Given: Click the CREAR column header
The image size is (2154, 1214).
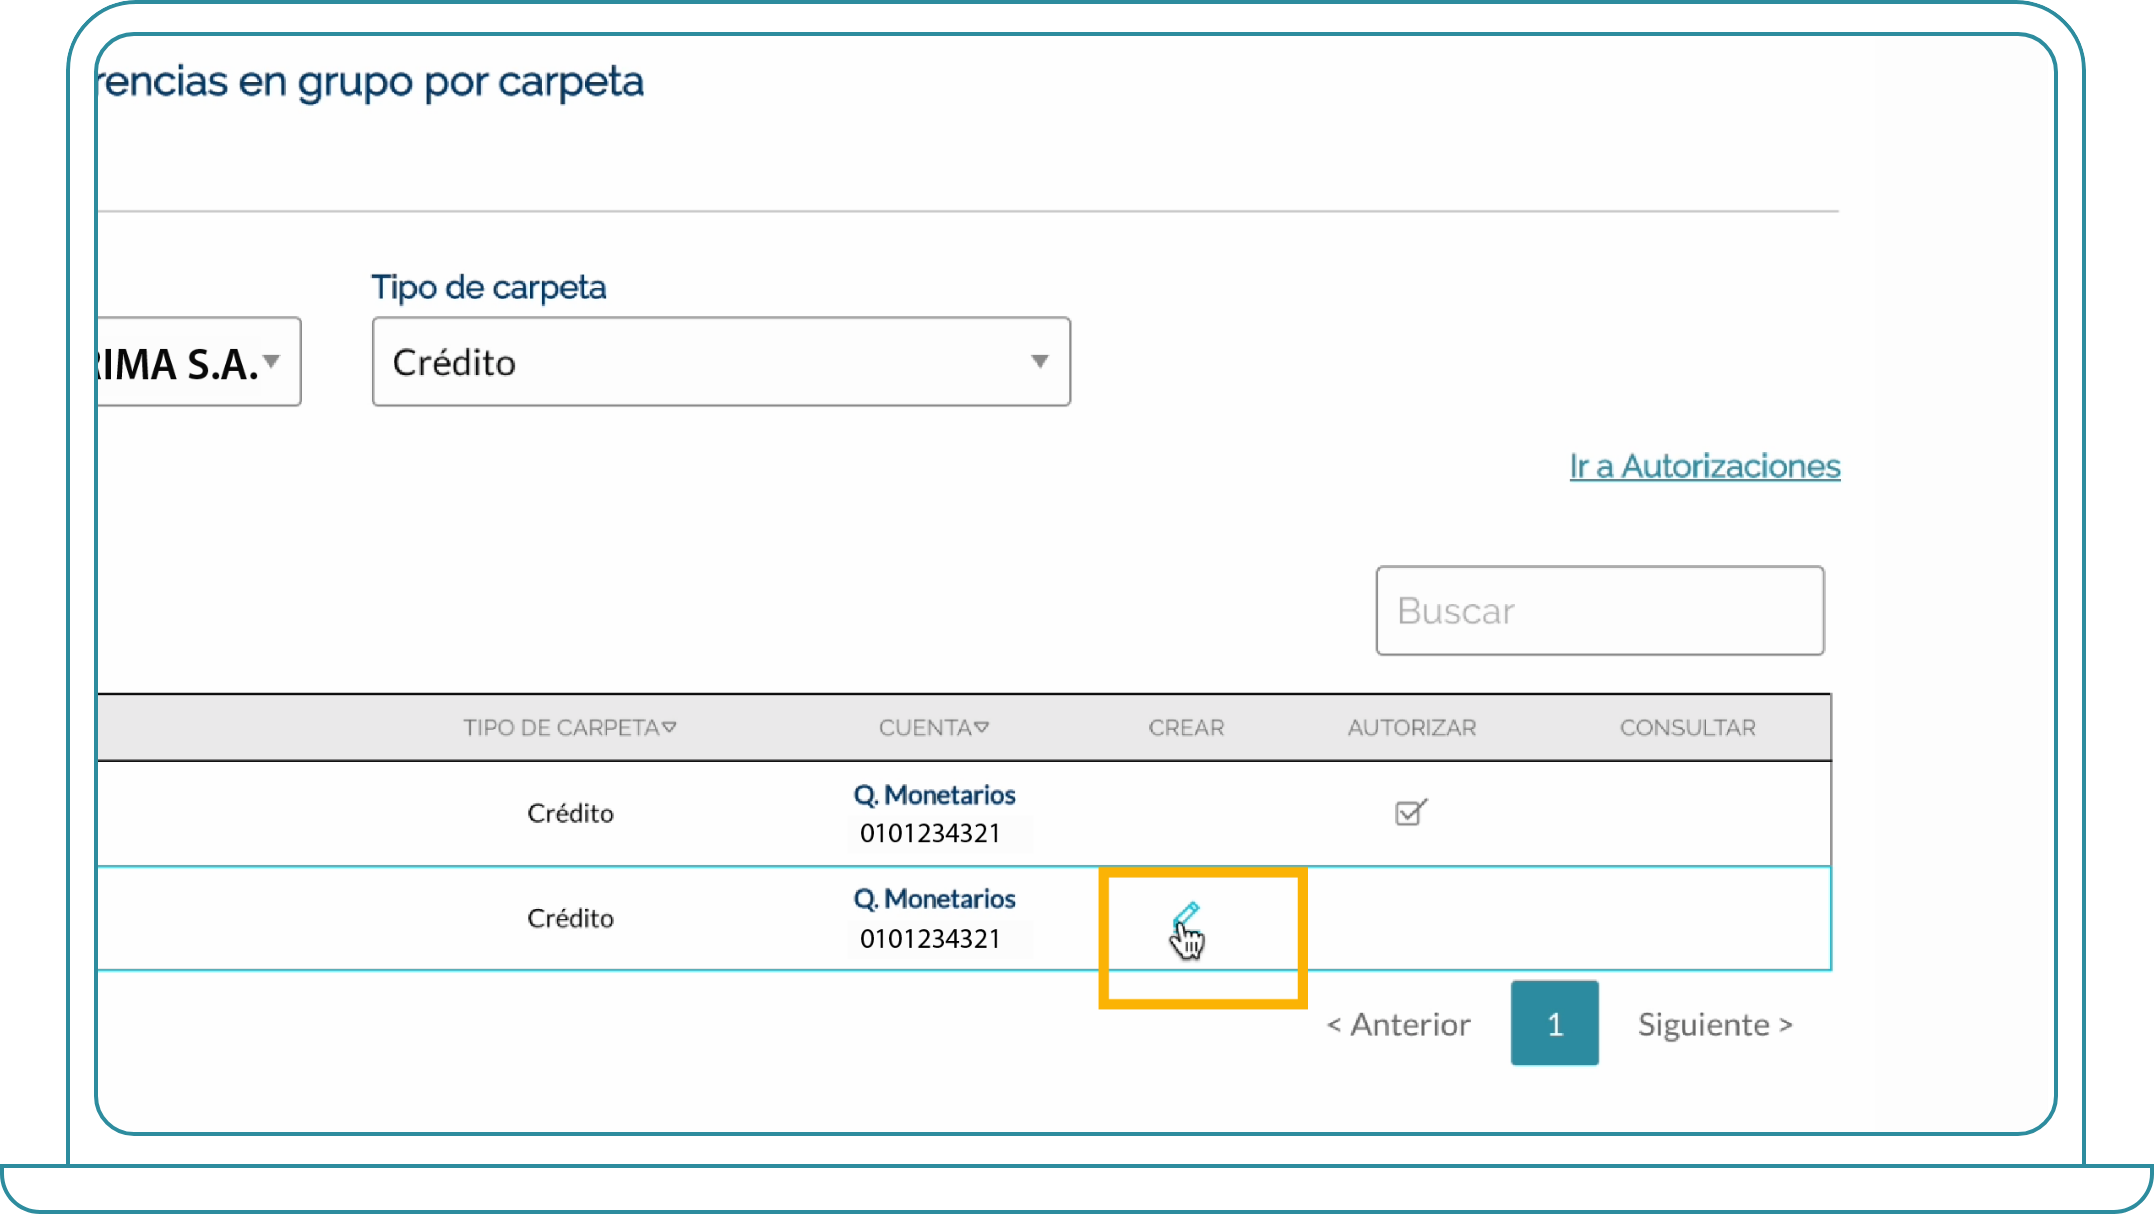Looking at the screenshot, I should click(x=1186, y=728).
